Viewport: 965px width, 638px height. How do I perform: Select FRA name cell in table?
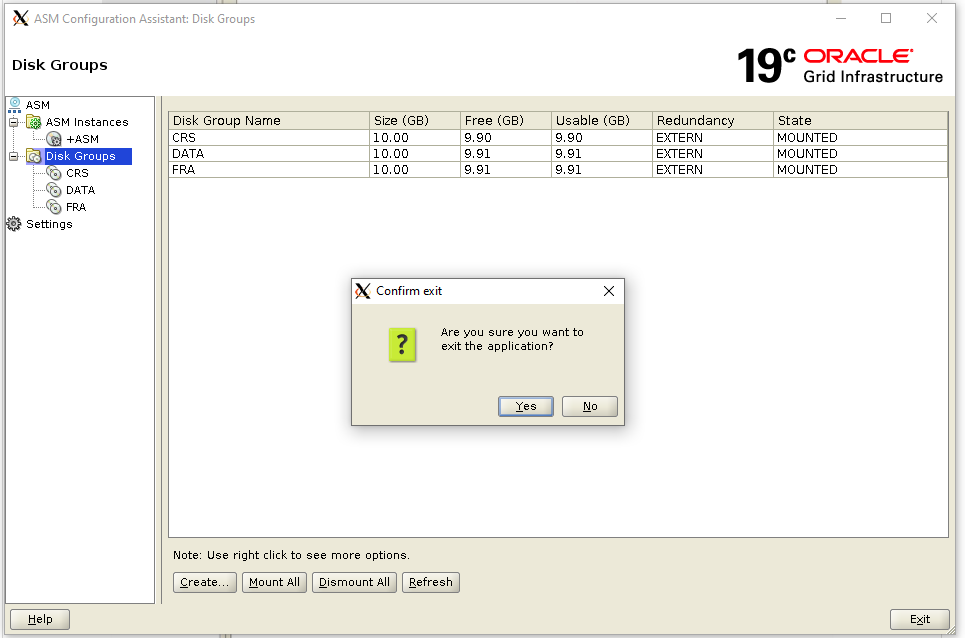269,170
